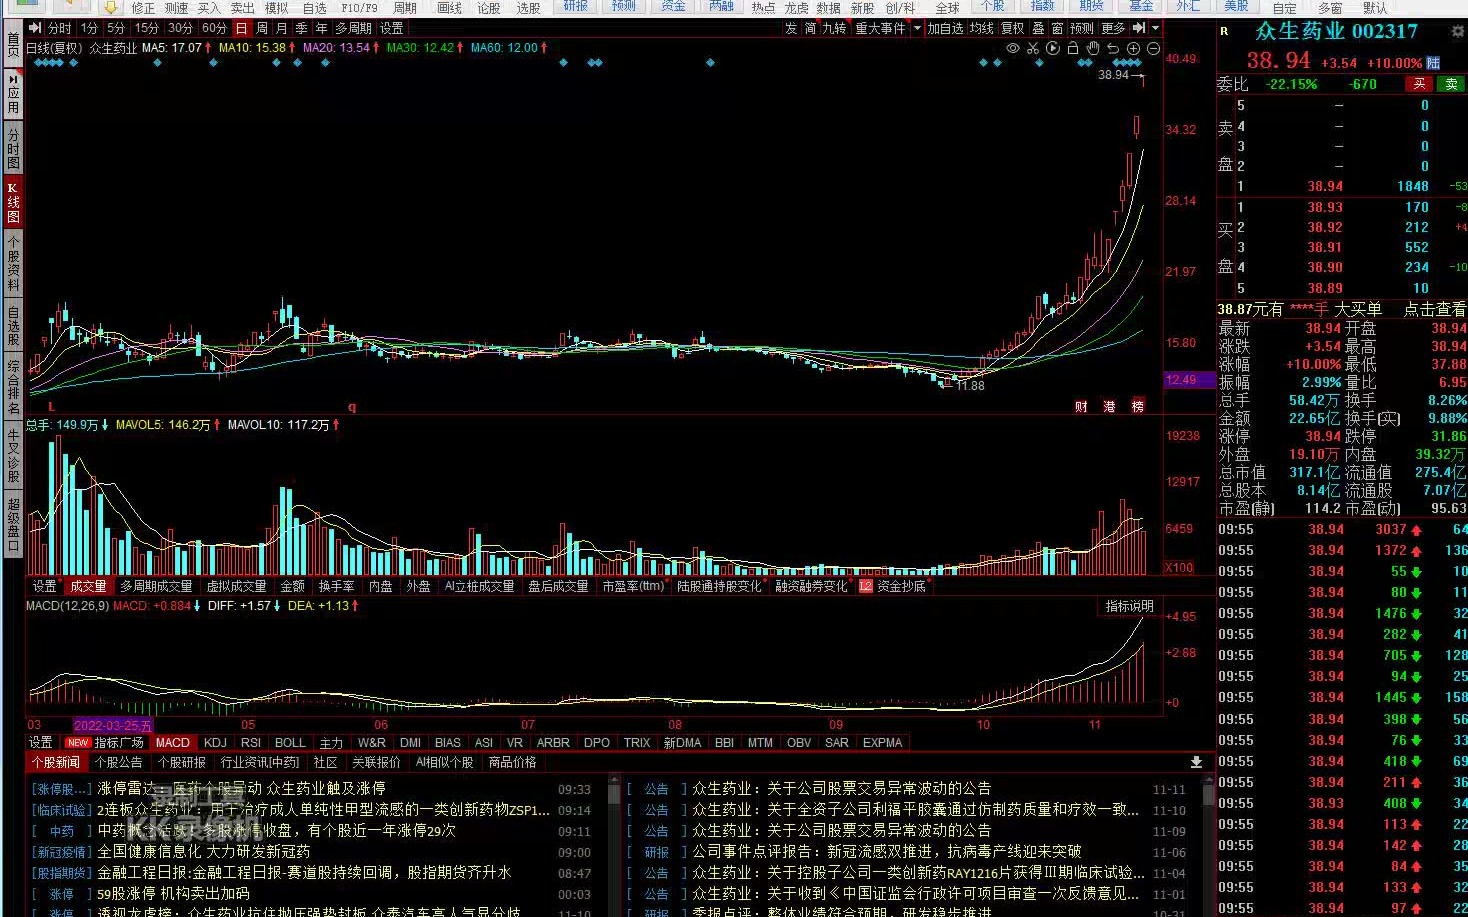The width and height of the screenshot is (1468, 917).
Task: Open 复权 adjustment options
Action: click(1013, 28)
